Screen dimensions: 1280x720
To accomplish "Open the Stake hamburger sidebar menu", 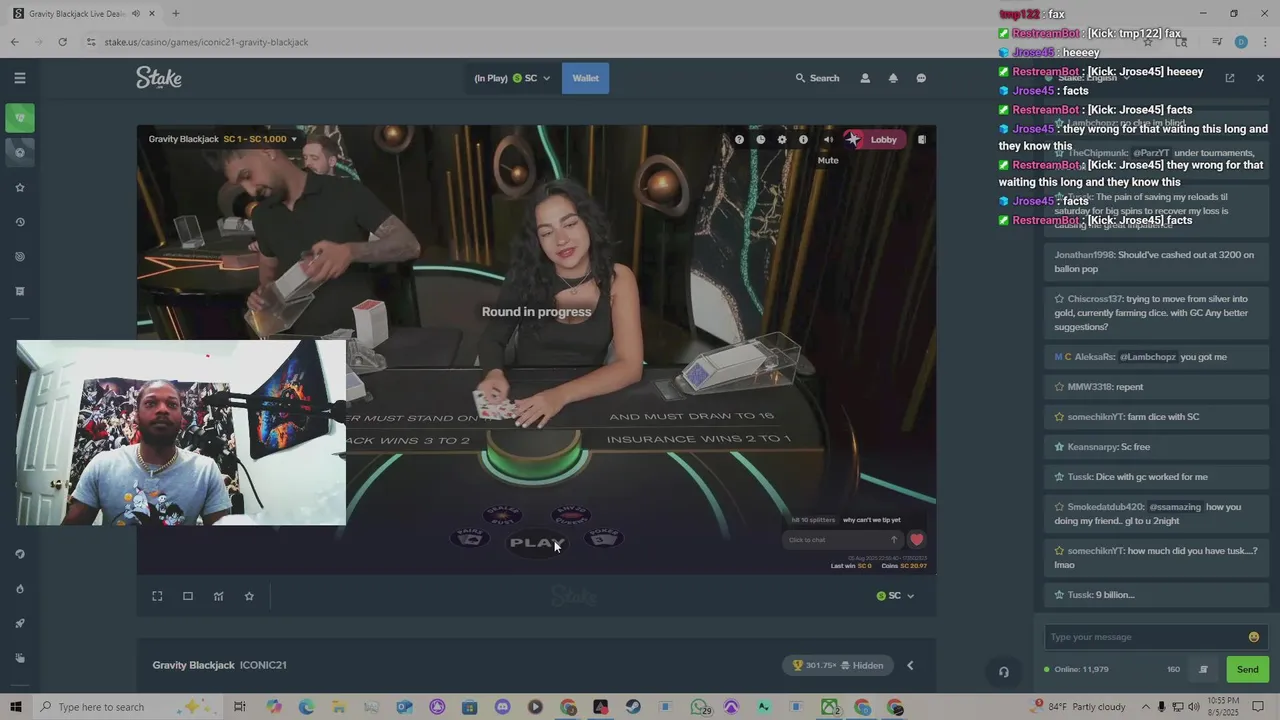I will (19, 78).
